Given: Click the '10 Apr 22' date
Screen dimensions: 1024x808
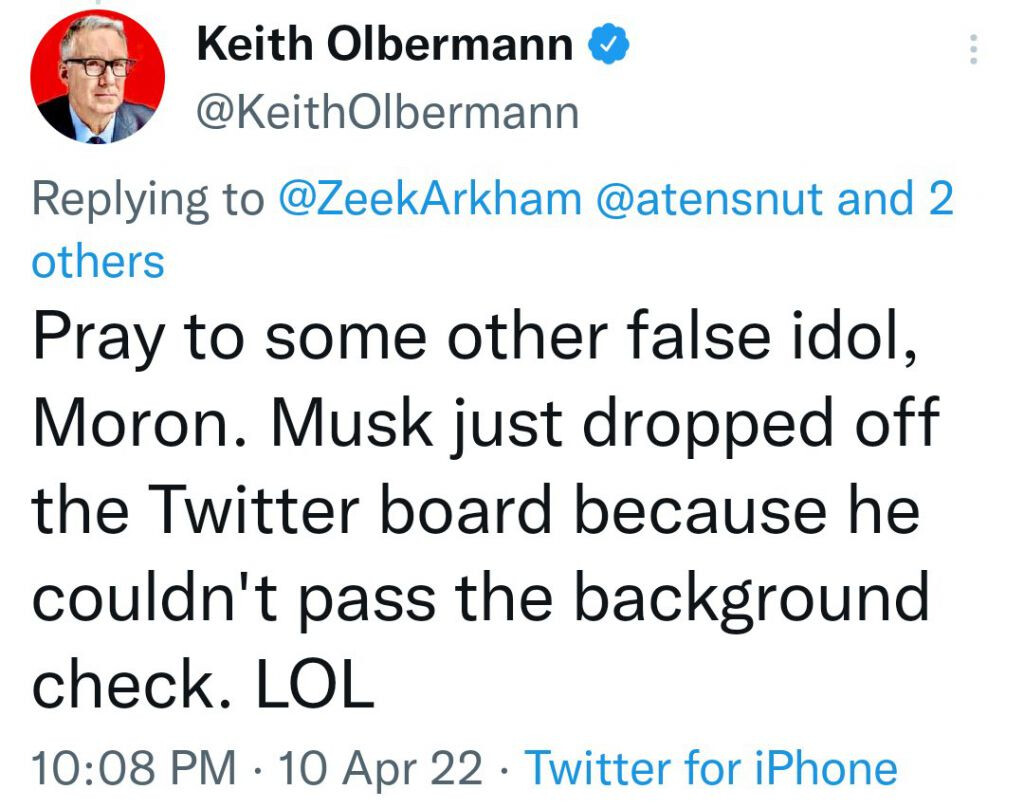Looking at the screenshot, I should (380, 768).
